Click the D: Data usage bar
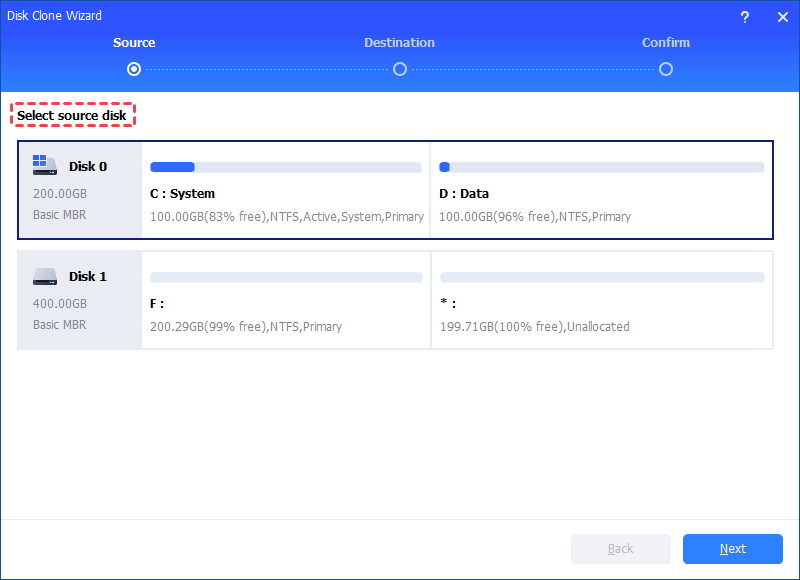 [x=600, y=167]
